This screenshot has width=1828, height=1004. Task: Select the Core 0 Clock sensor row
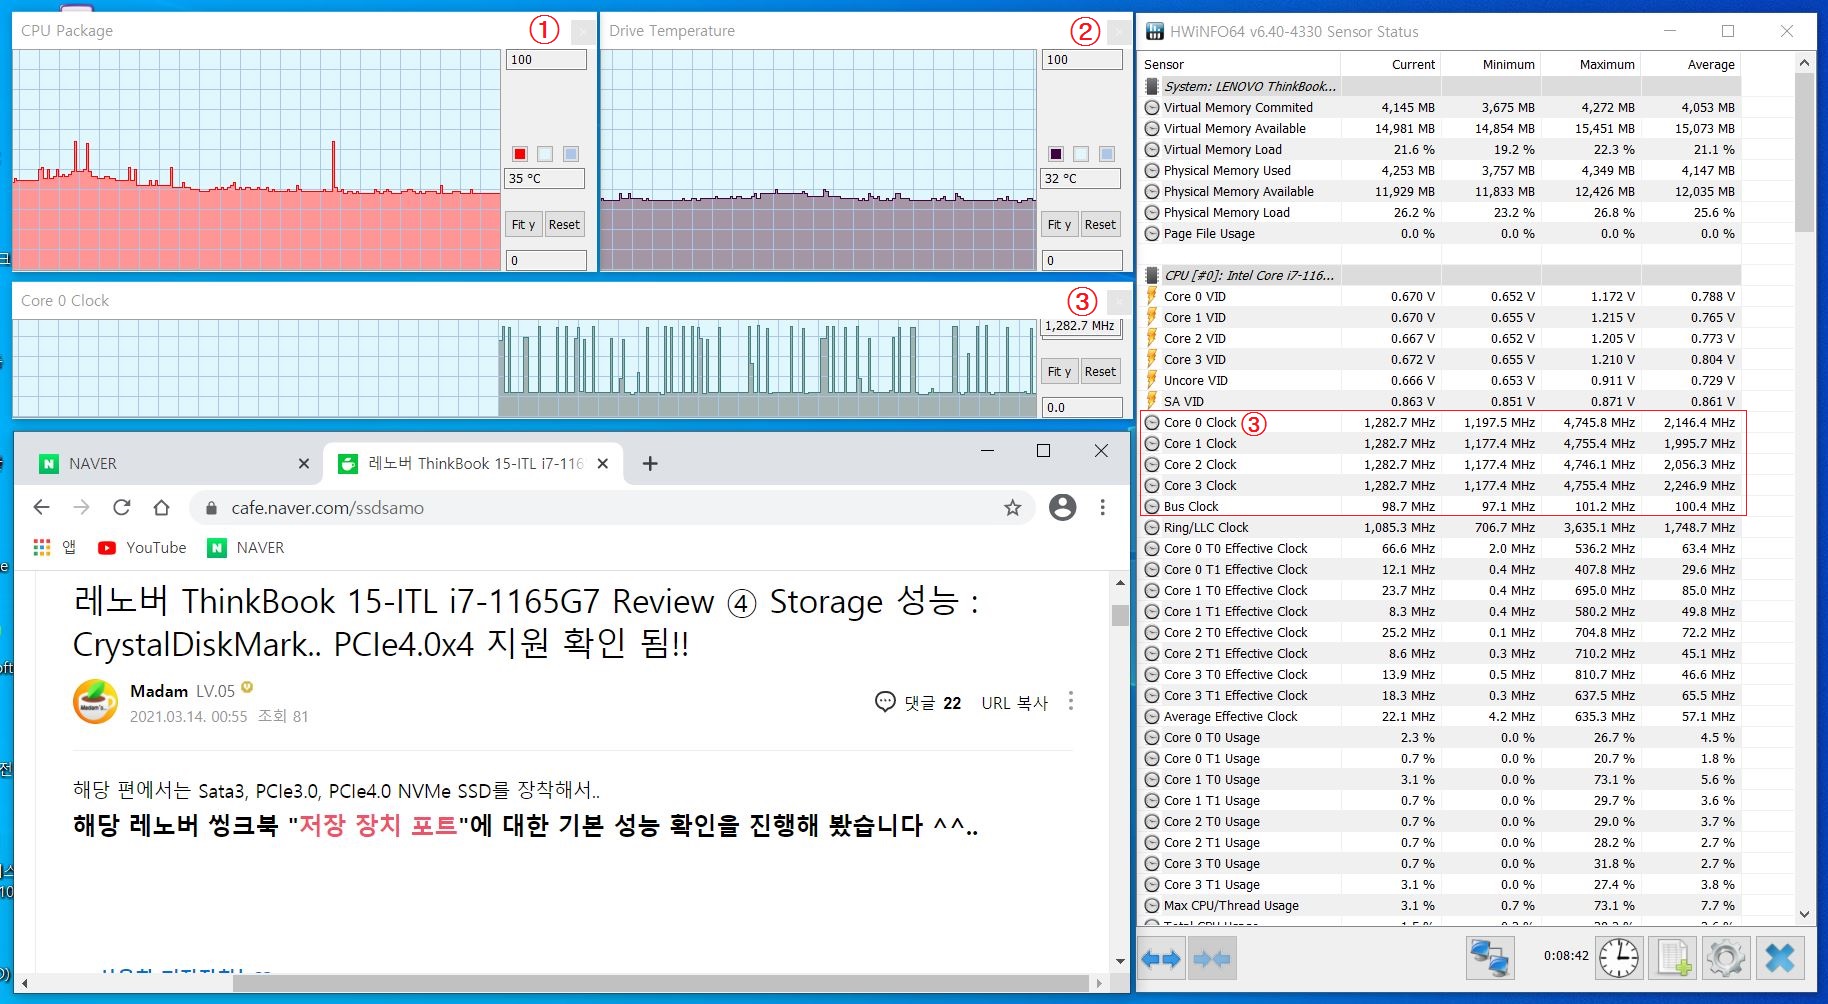1441,422
